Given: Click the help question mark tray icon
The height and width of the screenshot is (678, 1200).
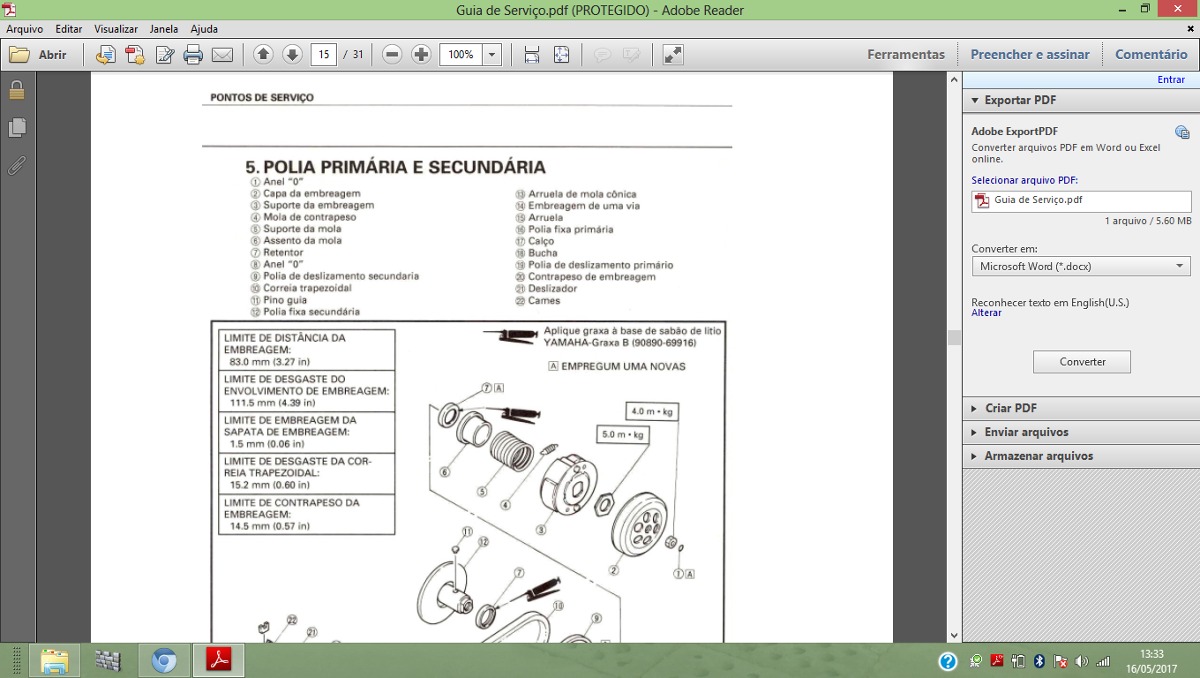Looking at the screenshot, I should 948,661.
